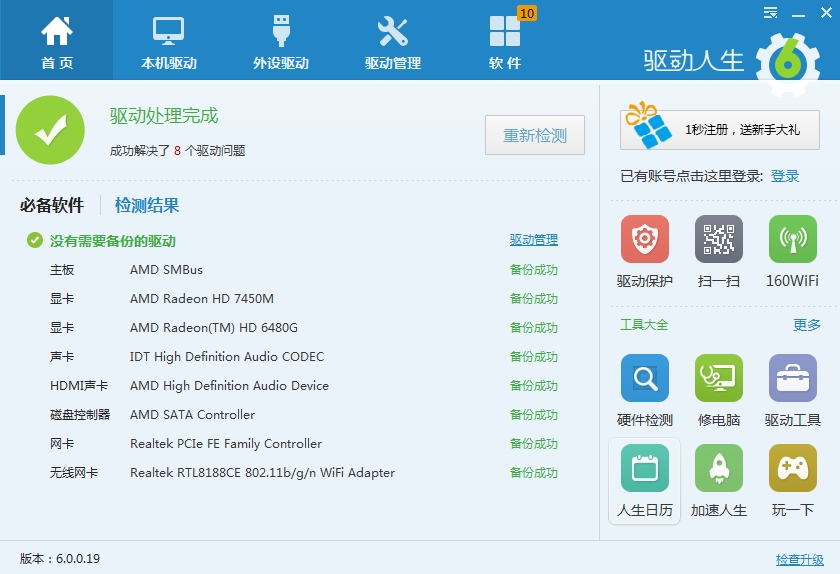The image size is (840, 574).
Task: Open the 驱动管理 tab
Action: (393, 41)
